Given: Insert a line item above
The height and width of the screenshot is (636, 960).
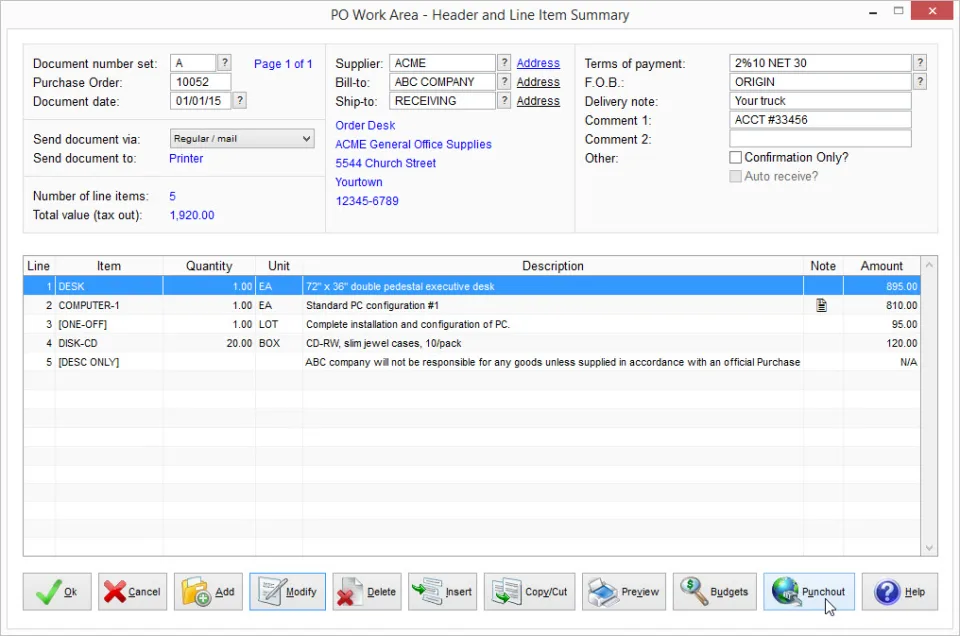Looking at the screenshot, I should (443, 591).
